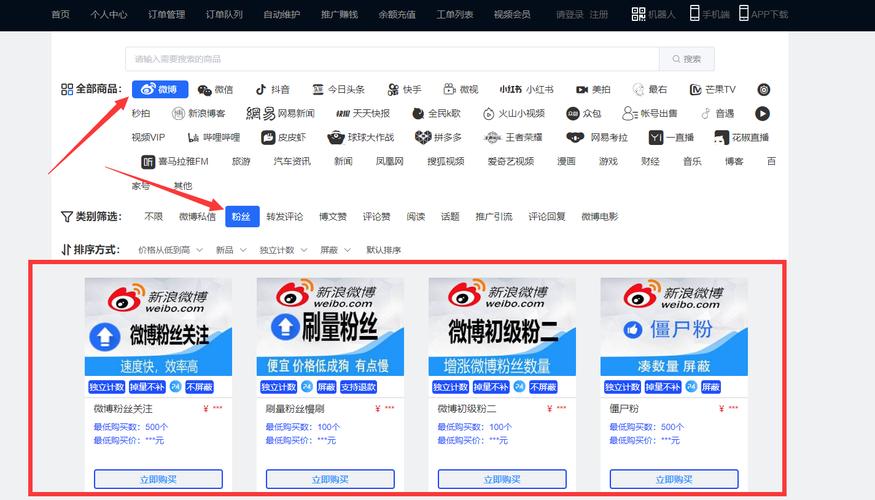Screen dimensions: 875x500
Task: Open the 微视 platform category
Action: tap(461, 89)
